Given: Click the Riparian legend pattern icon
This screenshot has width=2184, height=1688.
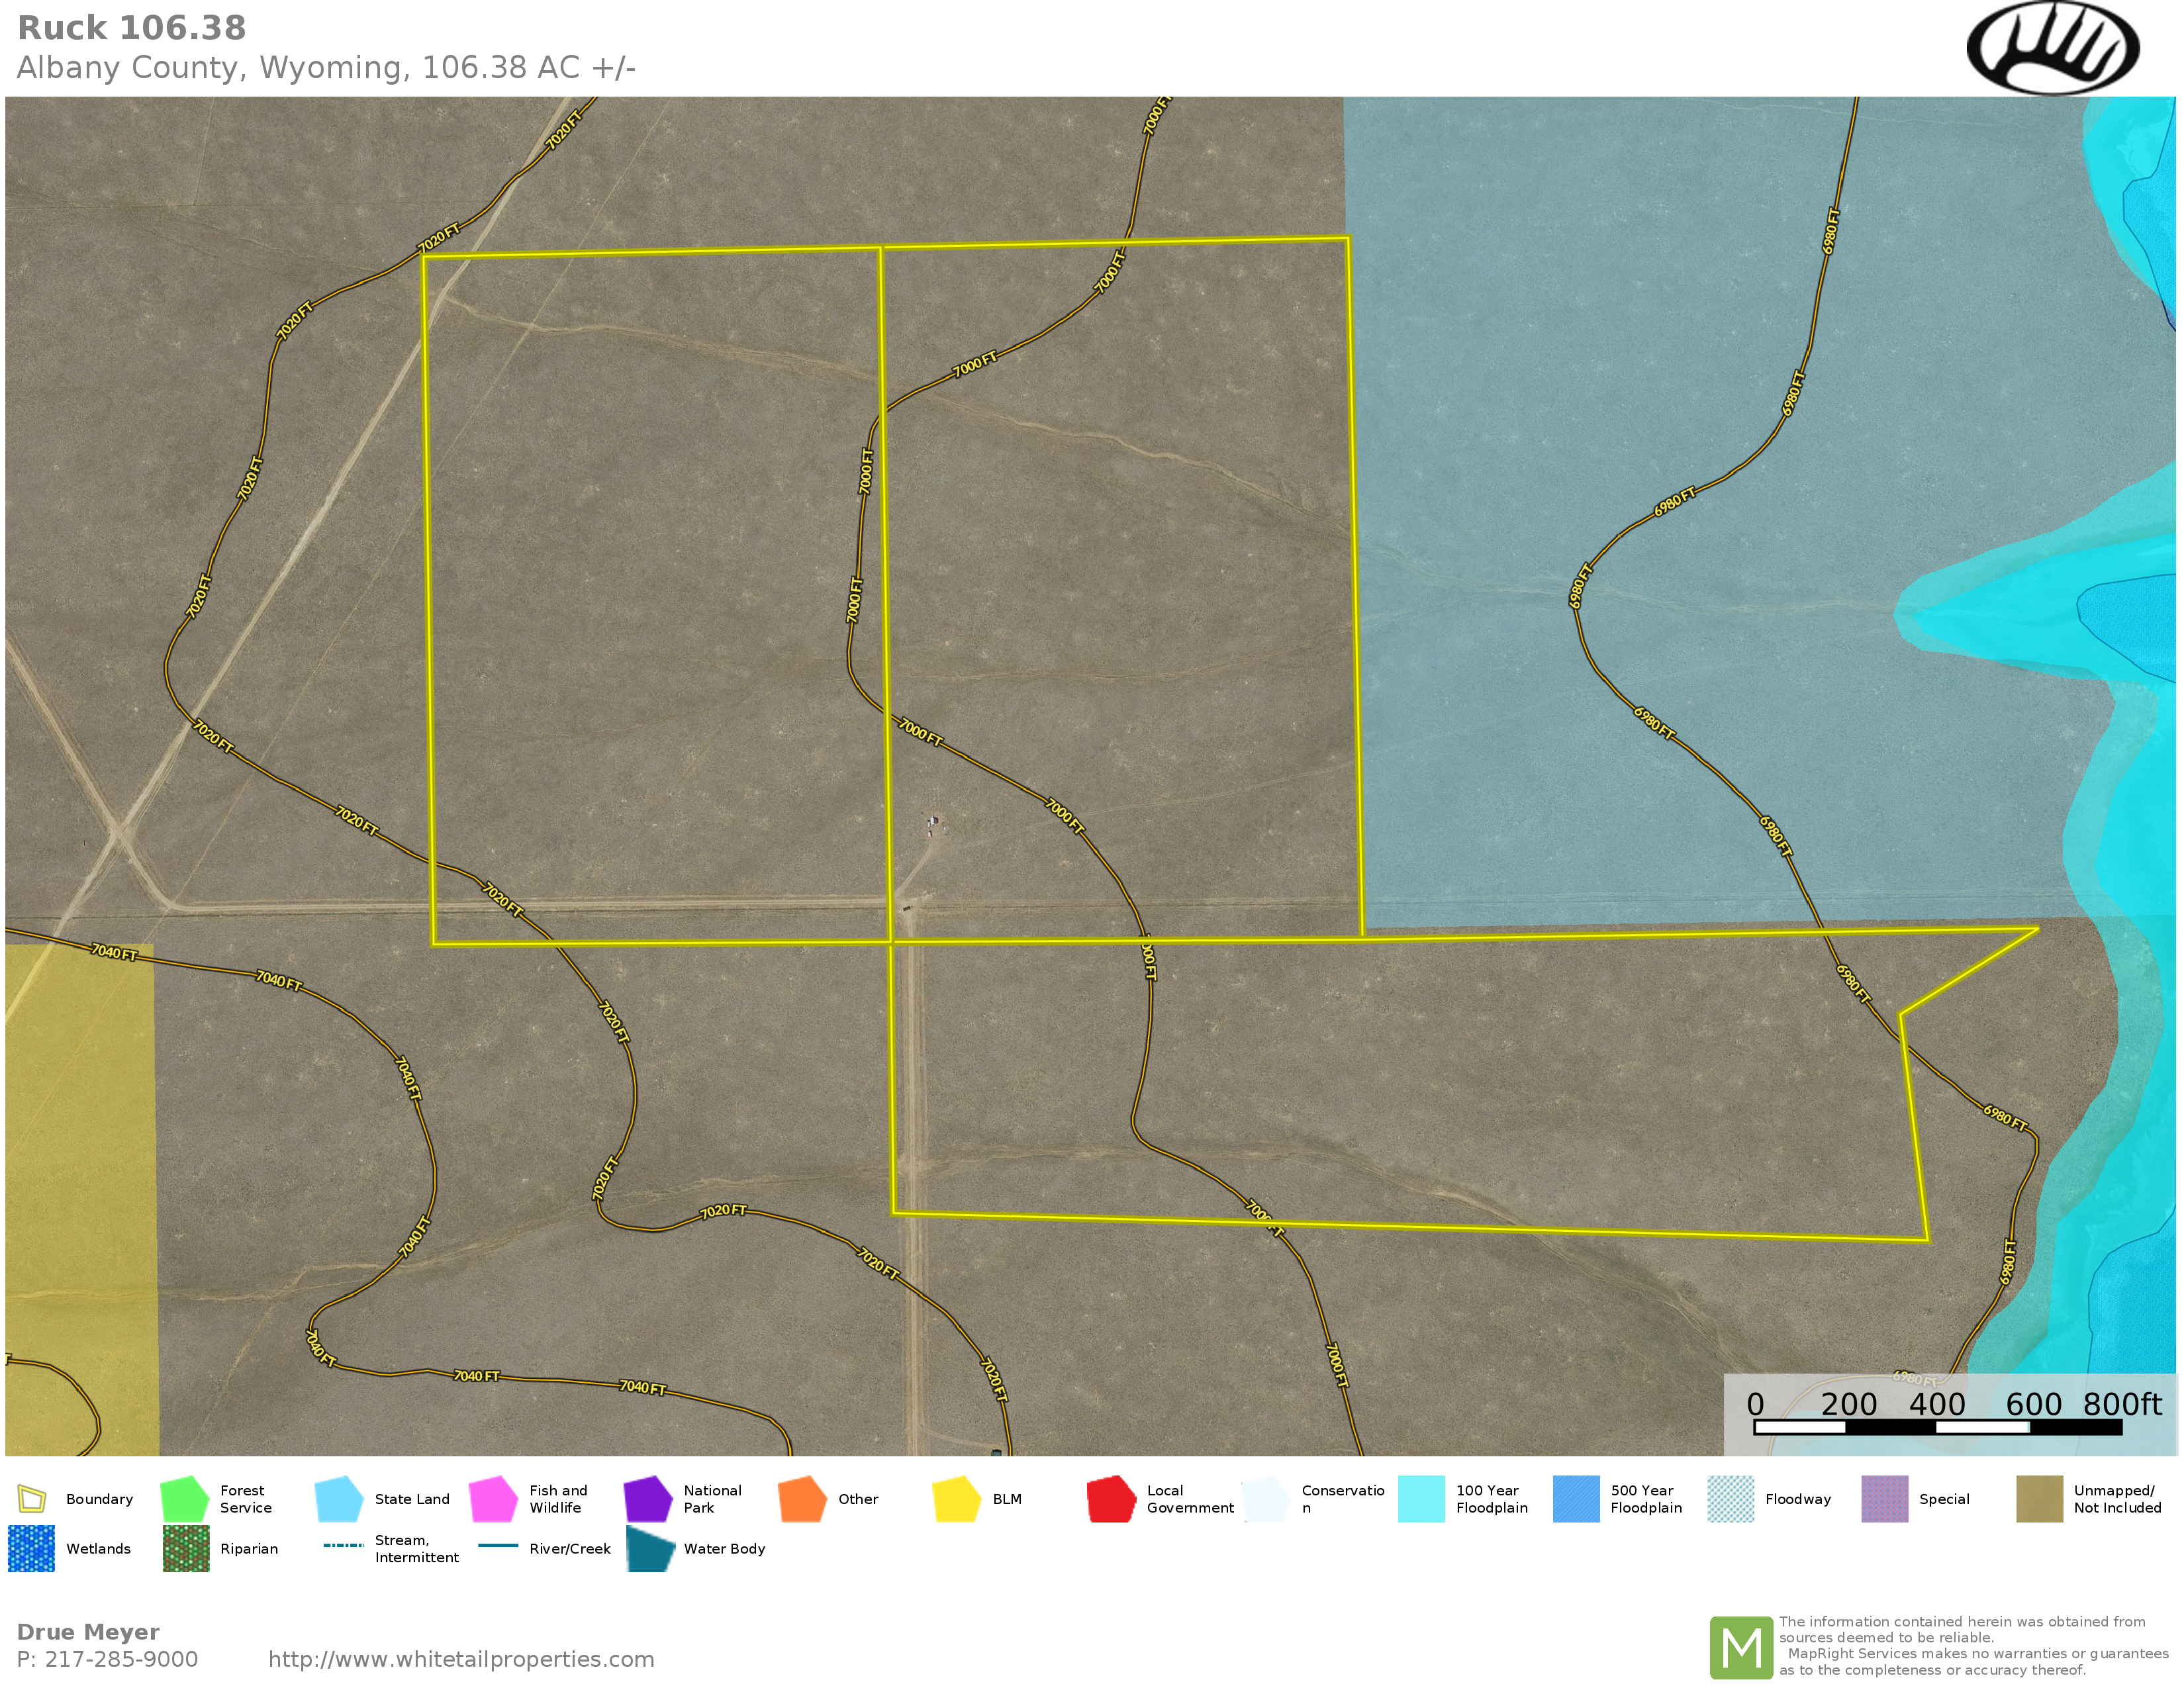Looking at the screenshot, I should 186,1548.
